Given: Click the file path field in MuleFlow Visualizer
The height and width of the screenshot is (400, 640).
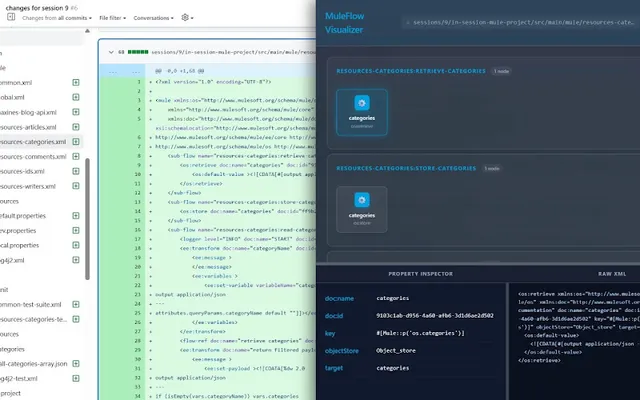Looking at the screenshot, I should coord(523,22).
